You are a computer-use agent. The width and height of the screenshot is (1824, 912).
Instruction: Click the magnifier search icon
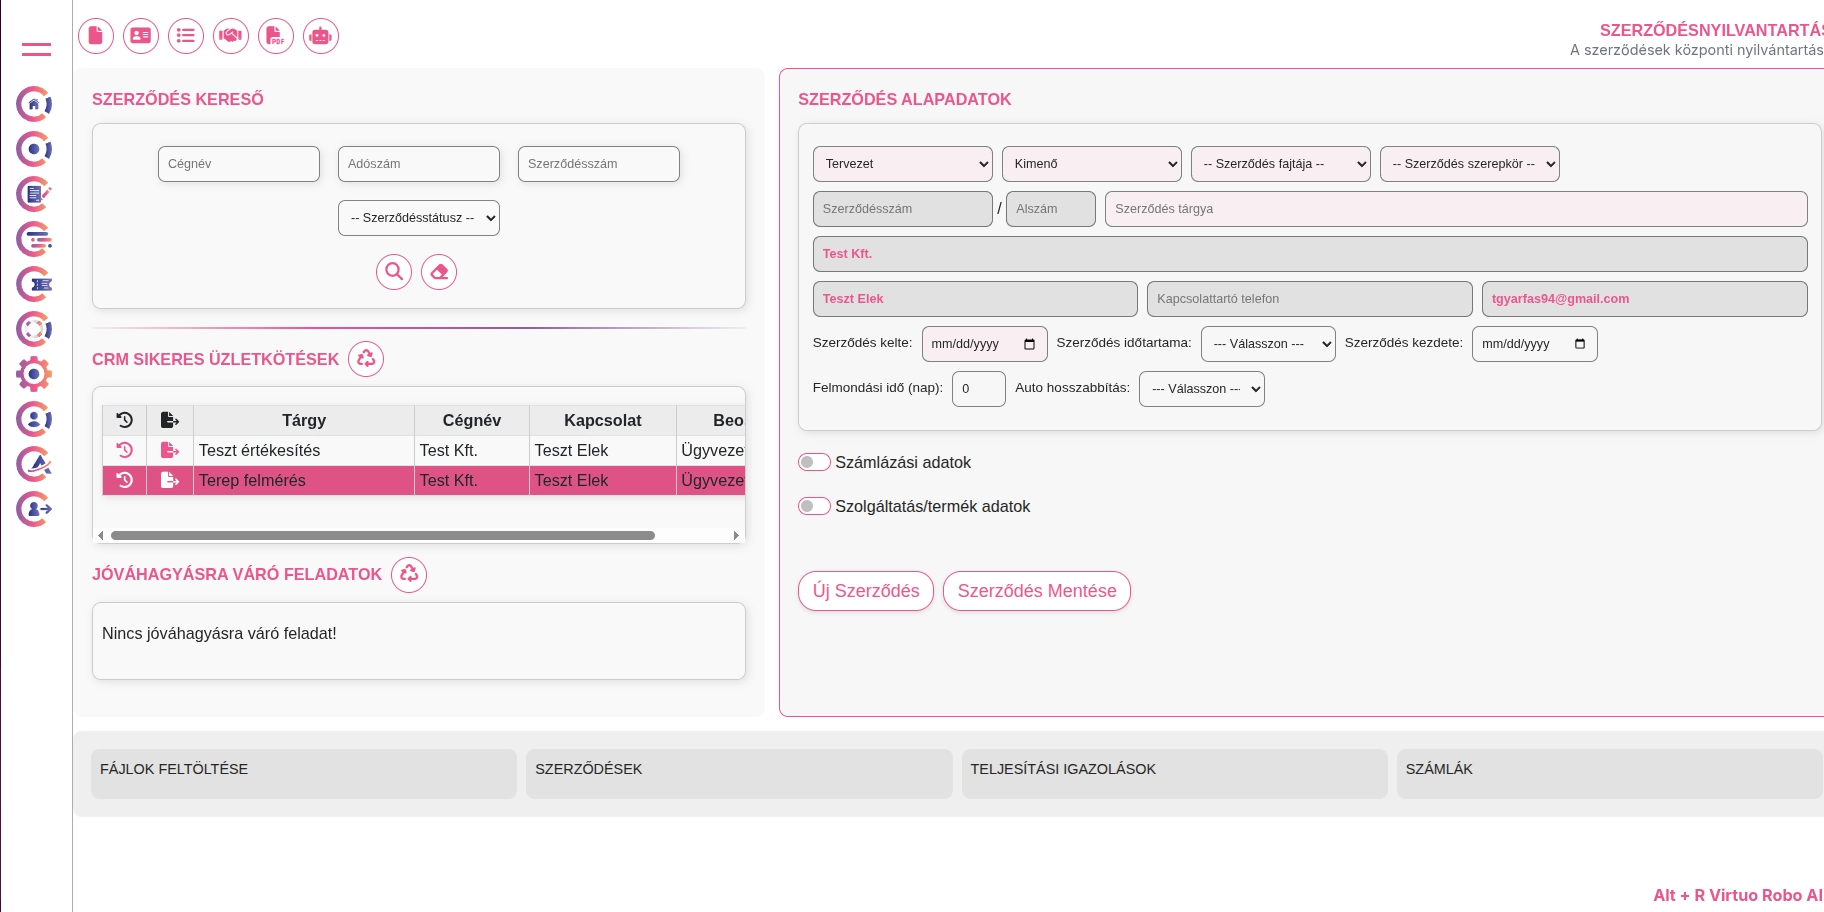[x=394, y=272]
